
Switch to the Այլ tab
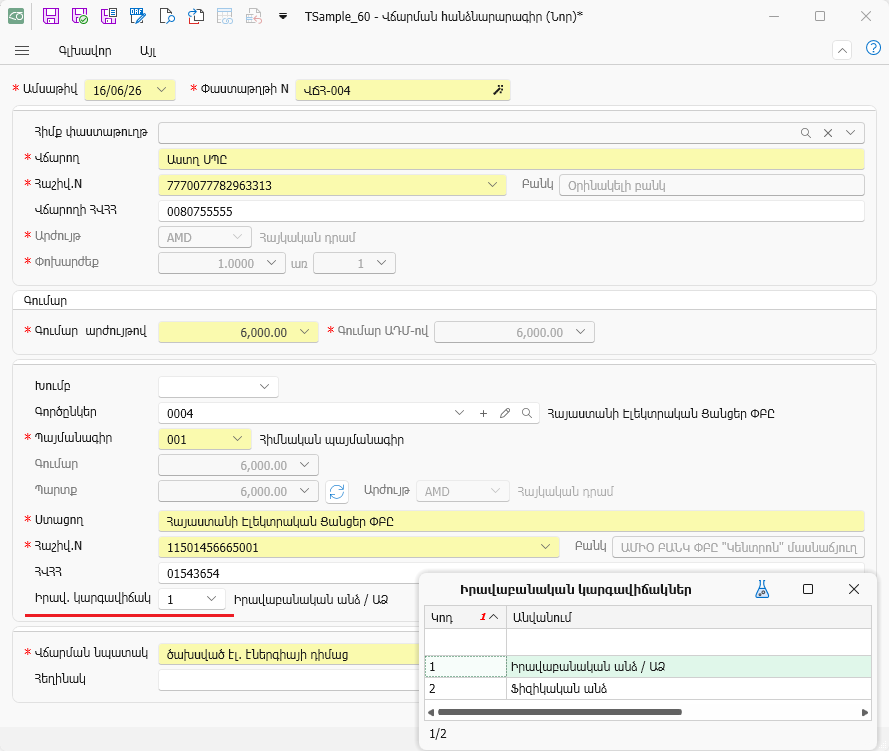coord(148,50)
